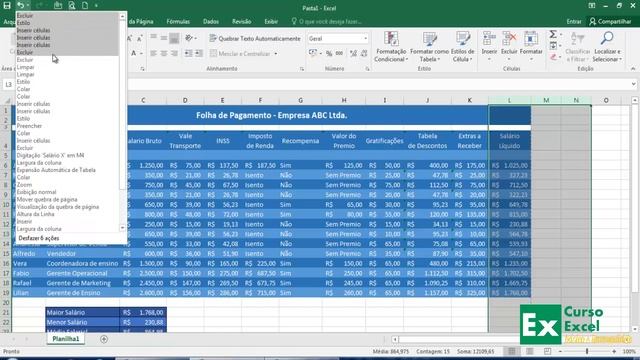Click the ribbon display options icon
This screenshot has height=360, width=640.
[591, 6]
